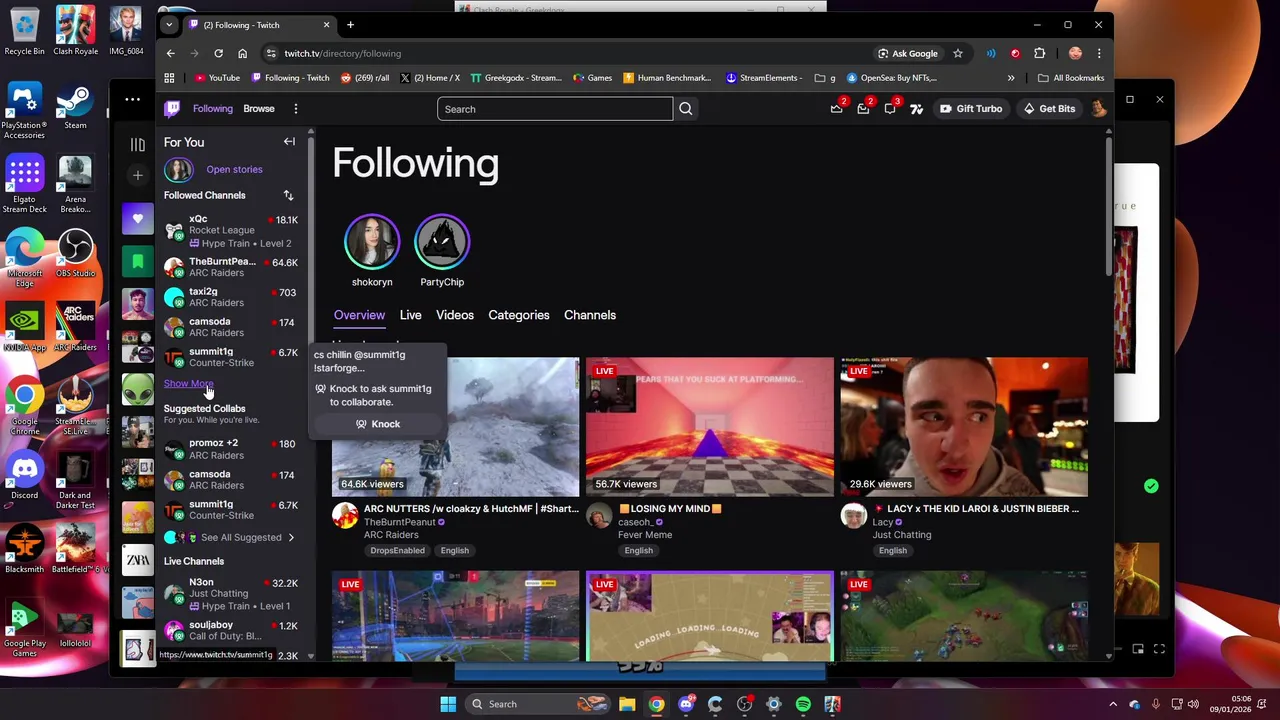
Task: Open the Categories tab
Action: [519, 315]
